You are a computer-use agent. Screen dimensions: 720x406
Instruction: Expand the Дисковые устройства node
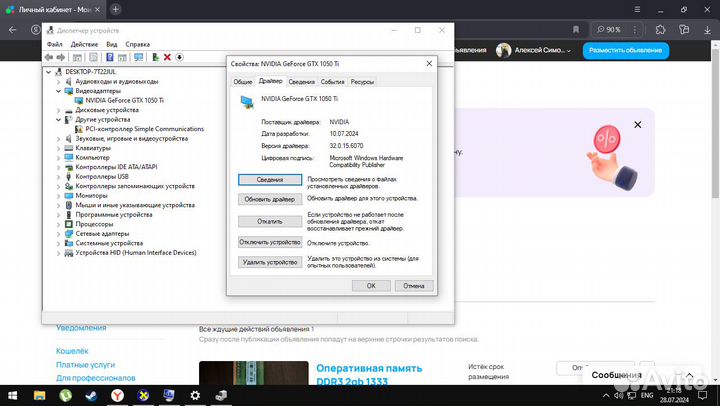pyautogui.click(x=58, y=110)
